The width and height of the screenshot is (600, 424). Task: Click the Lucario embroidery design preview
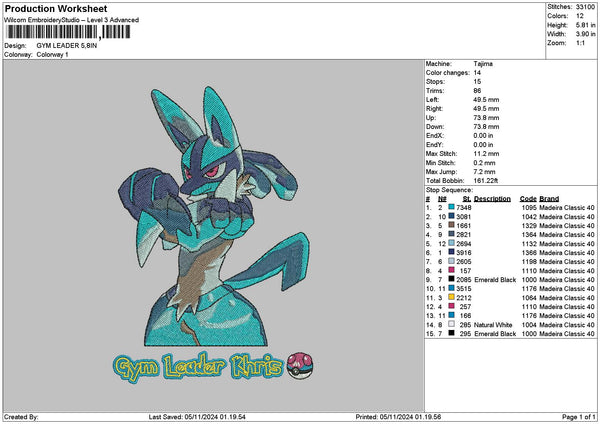coord(214,216)
